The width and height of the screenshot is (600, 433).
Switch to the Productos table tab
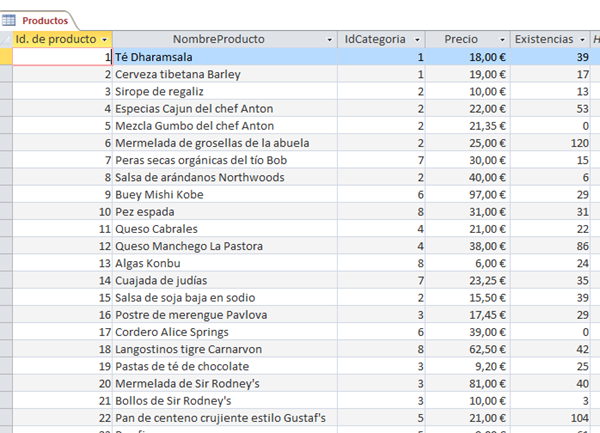click(x=45, y=21)
